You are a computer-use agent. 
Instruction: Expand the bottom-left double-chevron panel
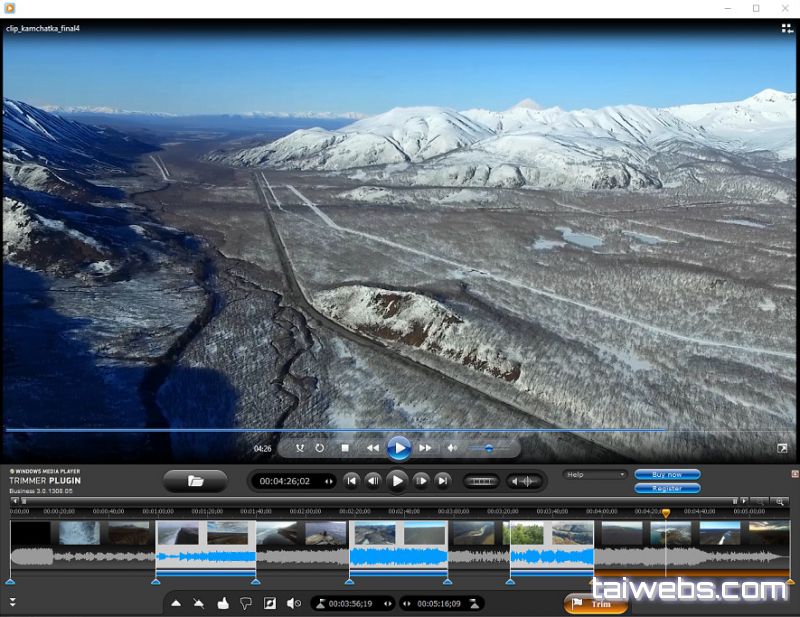tap(12, 602)
